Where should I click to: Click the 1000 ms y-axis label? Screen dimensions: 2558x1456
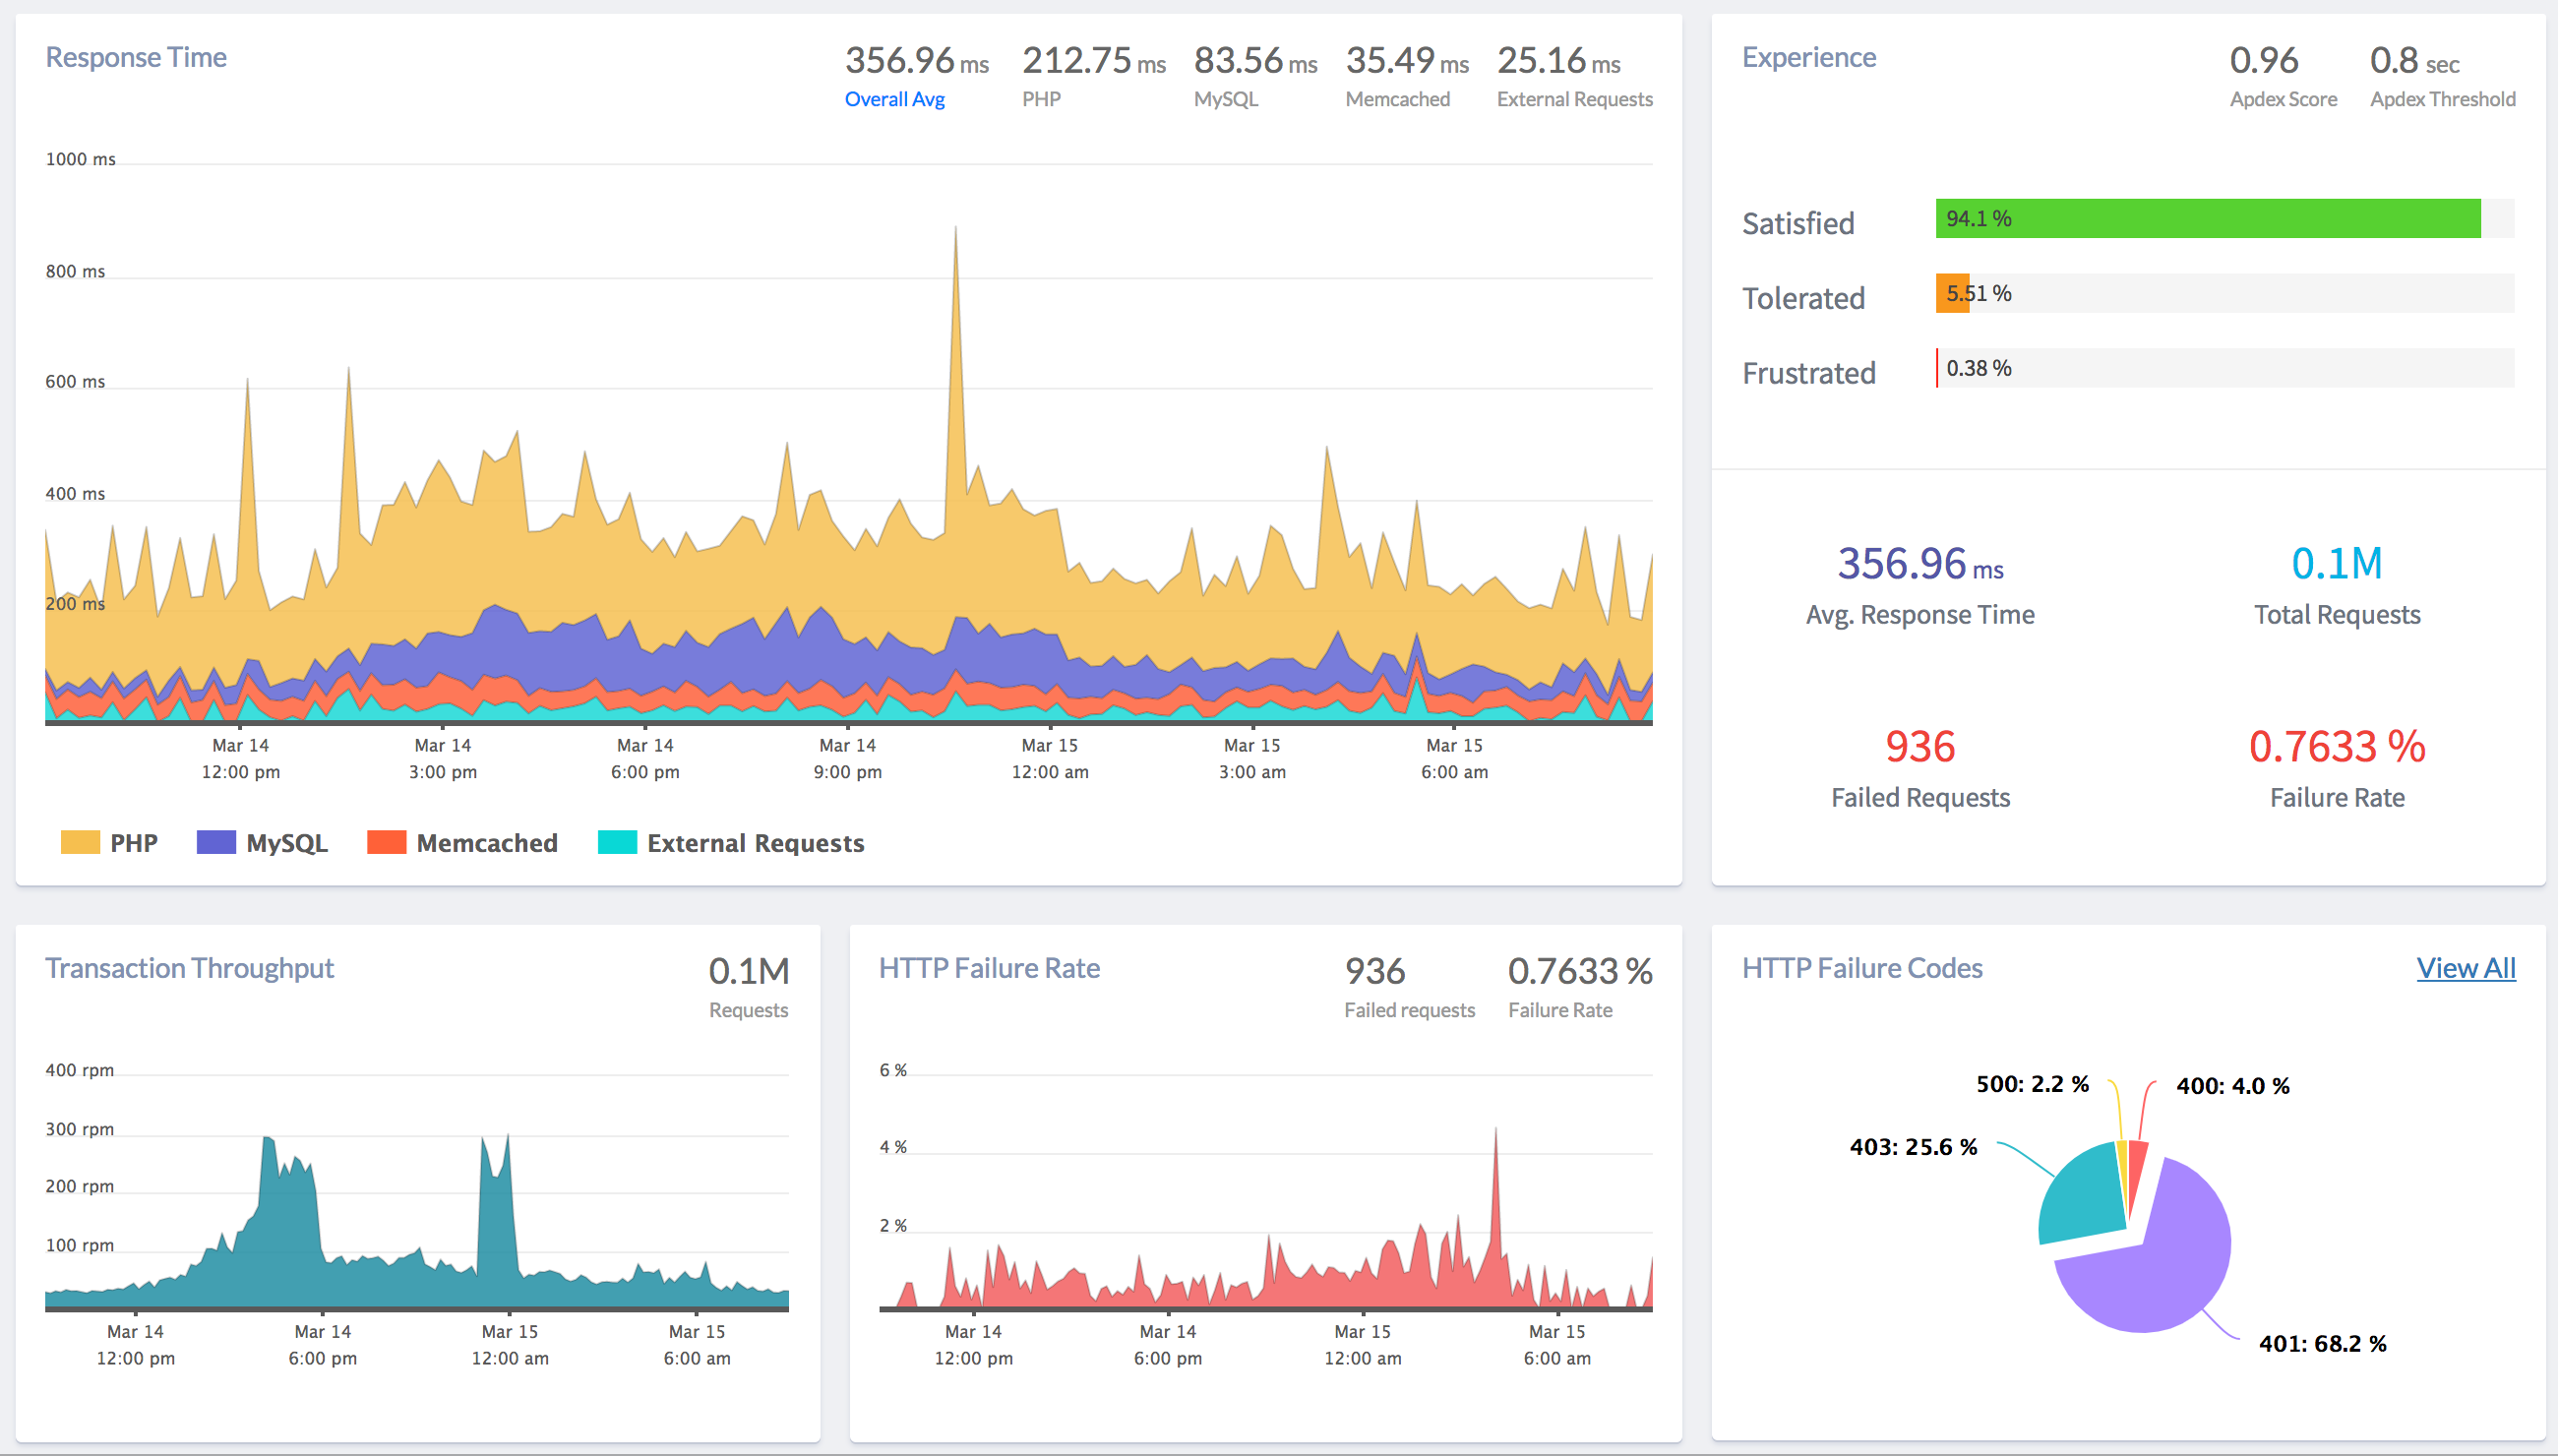click(x=81, y=159)
